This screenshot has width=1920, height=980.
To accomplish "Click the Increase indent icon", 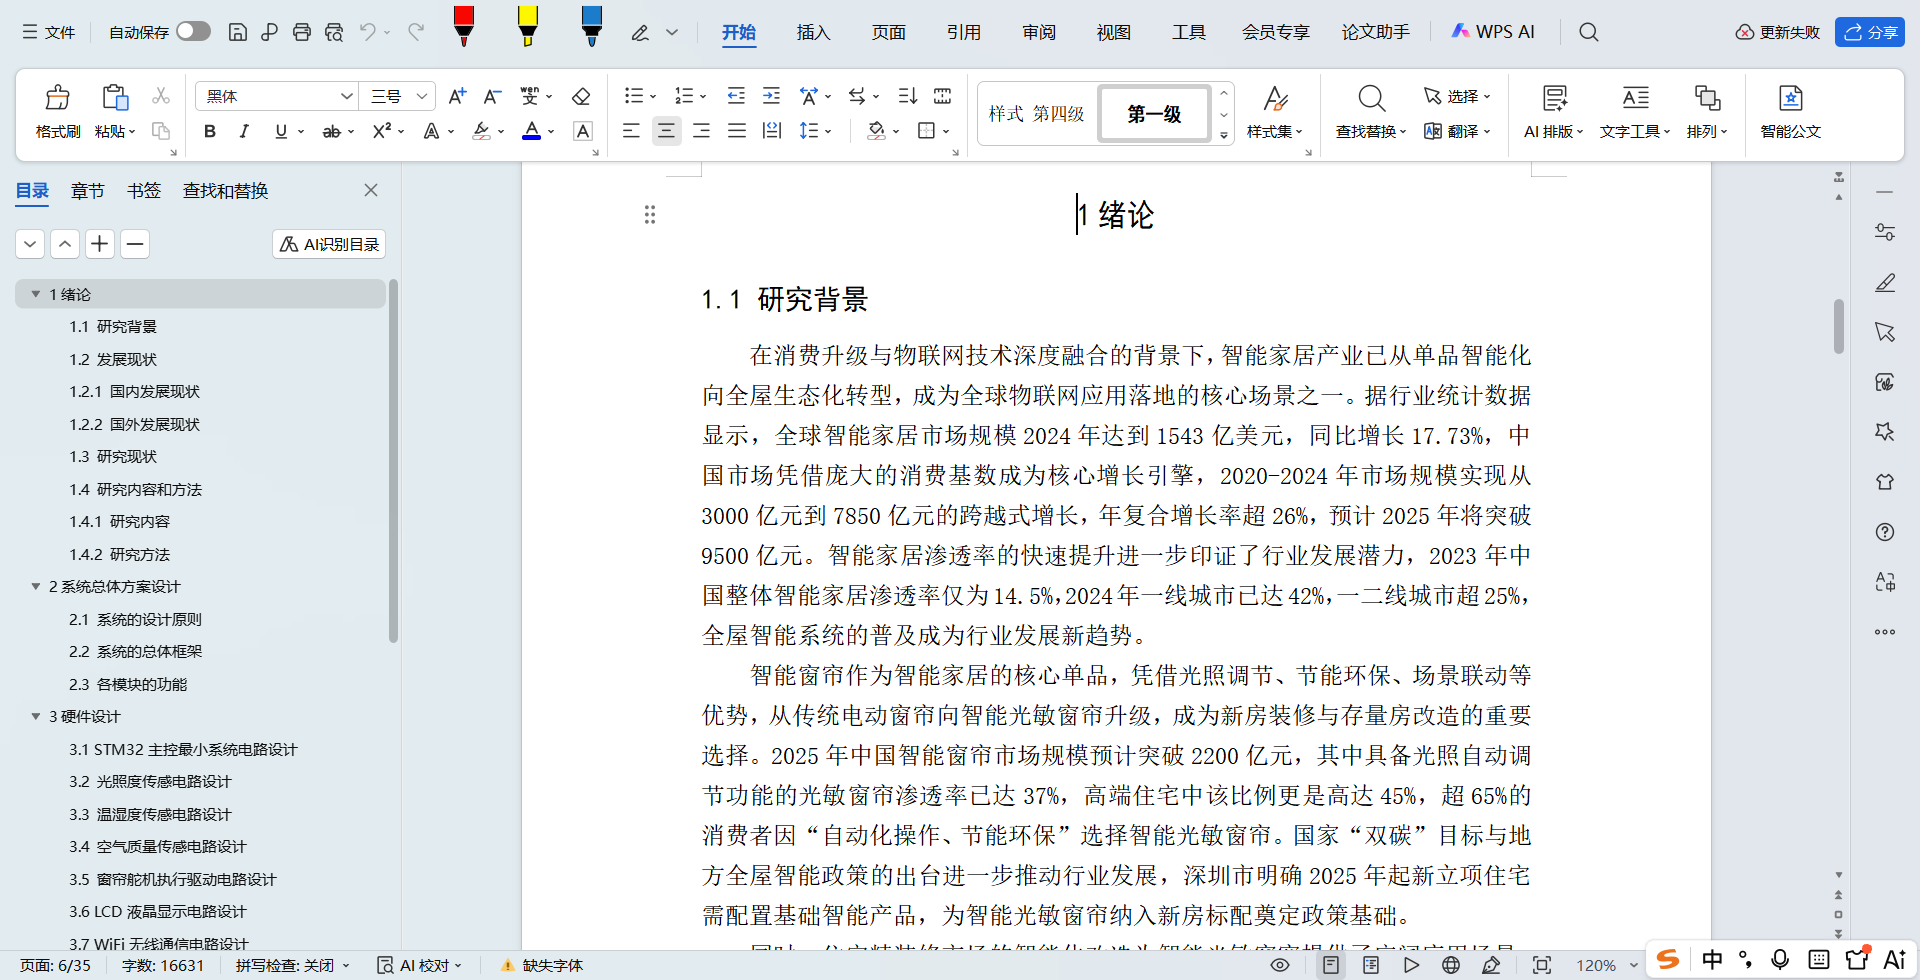I will [771, 96].
